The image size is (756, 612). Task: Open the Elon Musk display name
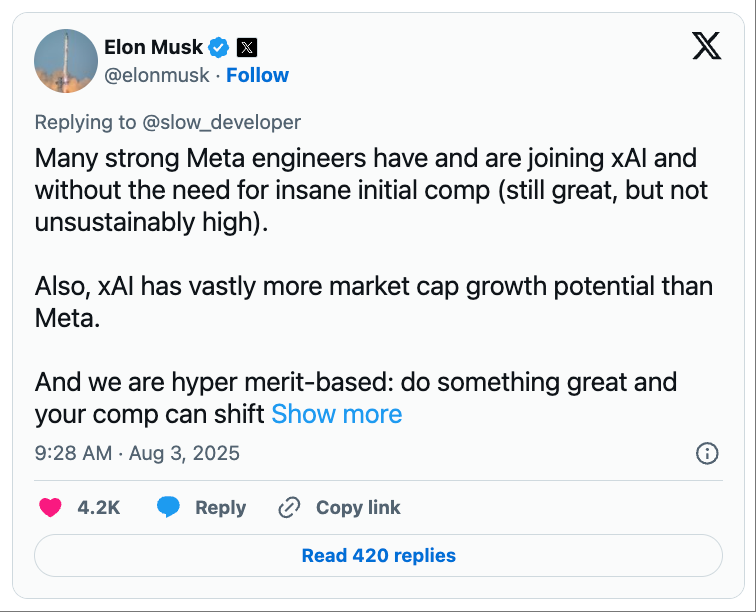(x=153, y=47)
